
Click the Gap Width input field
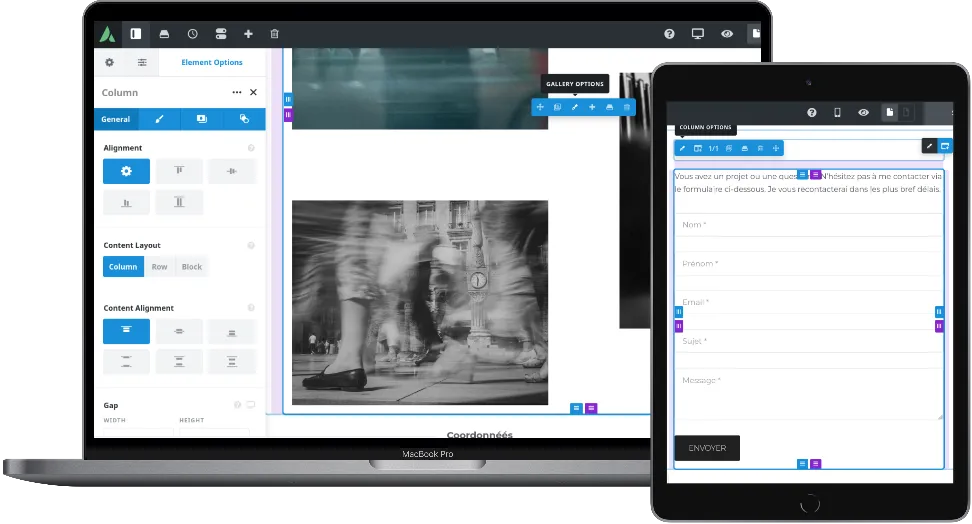138,433
